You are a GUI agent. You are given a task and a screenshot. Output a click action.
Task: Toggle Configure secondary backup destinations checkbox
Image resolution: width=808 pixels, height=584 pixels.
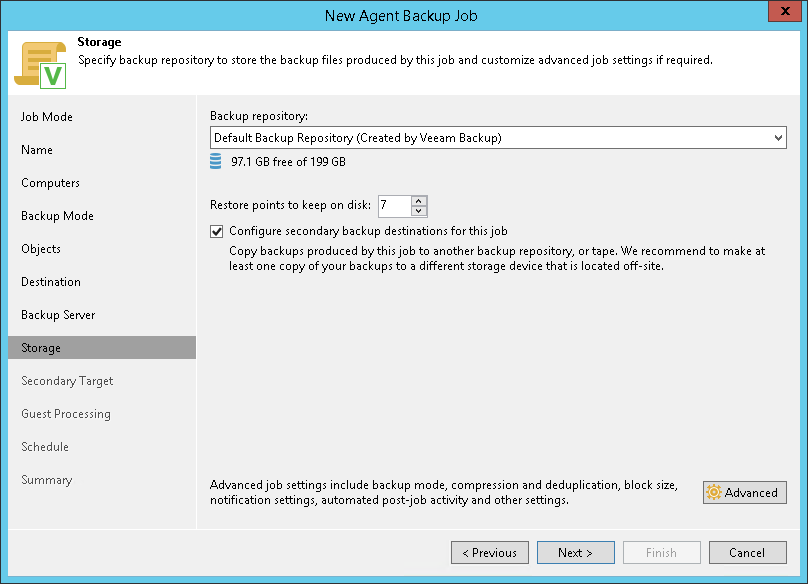(217, 231)
